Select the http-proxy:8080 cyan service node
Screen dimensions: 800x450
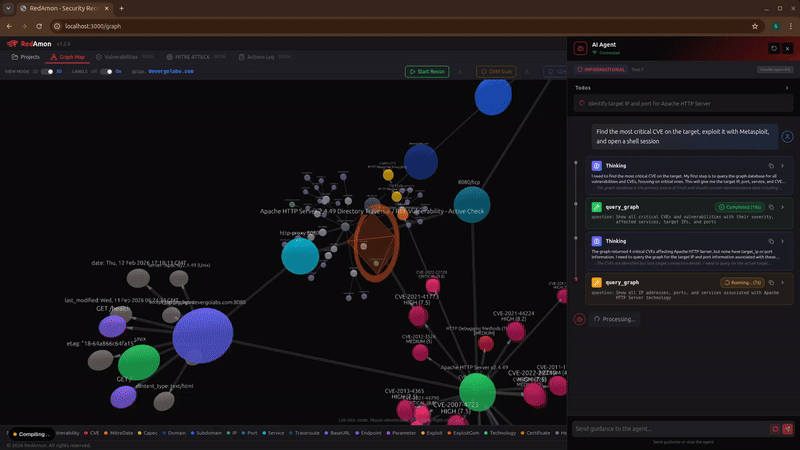[x=300, y=256]
